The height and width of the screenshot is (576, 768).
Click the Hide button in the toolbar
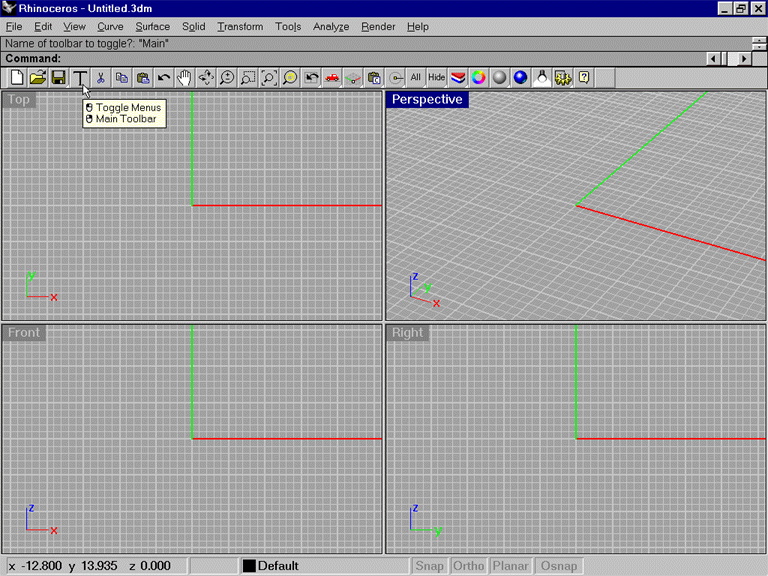(x=437, y=77)
